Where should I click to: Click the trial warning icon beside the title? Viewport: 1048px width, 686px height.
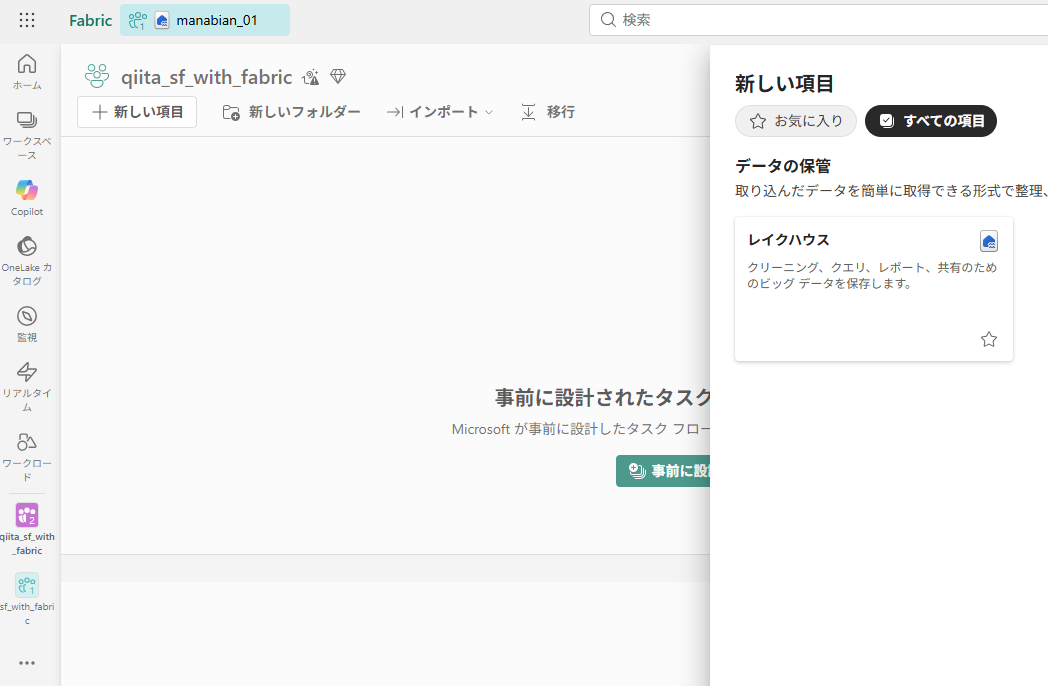click(x=311, y=77)
